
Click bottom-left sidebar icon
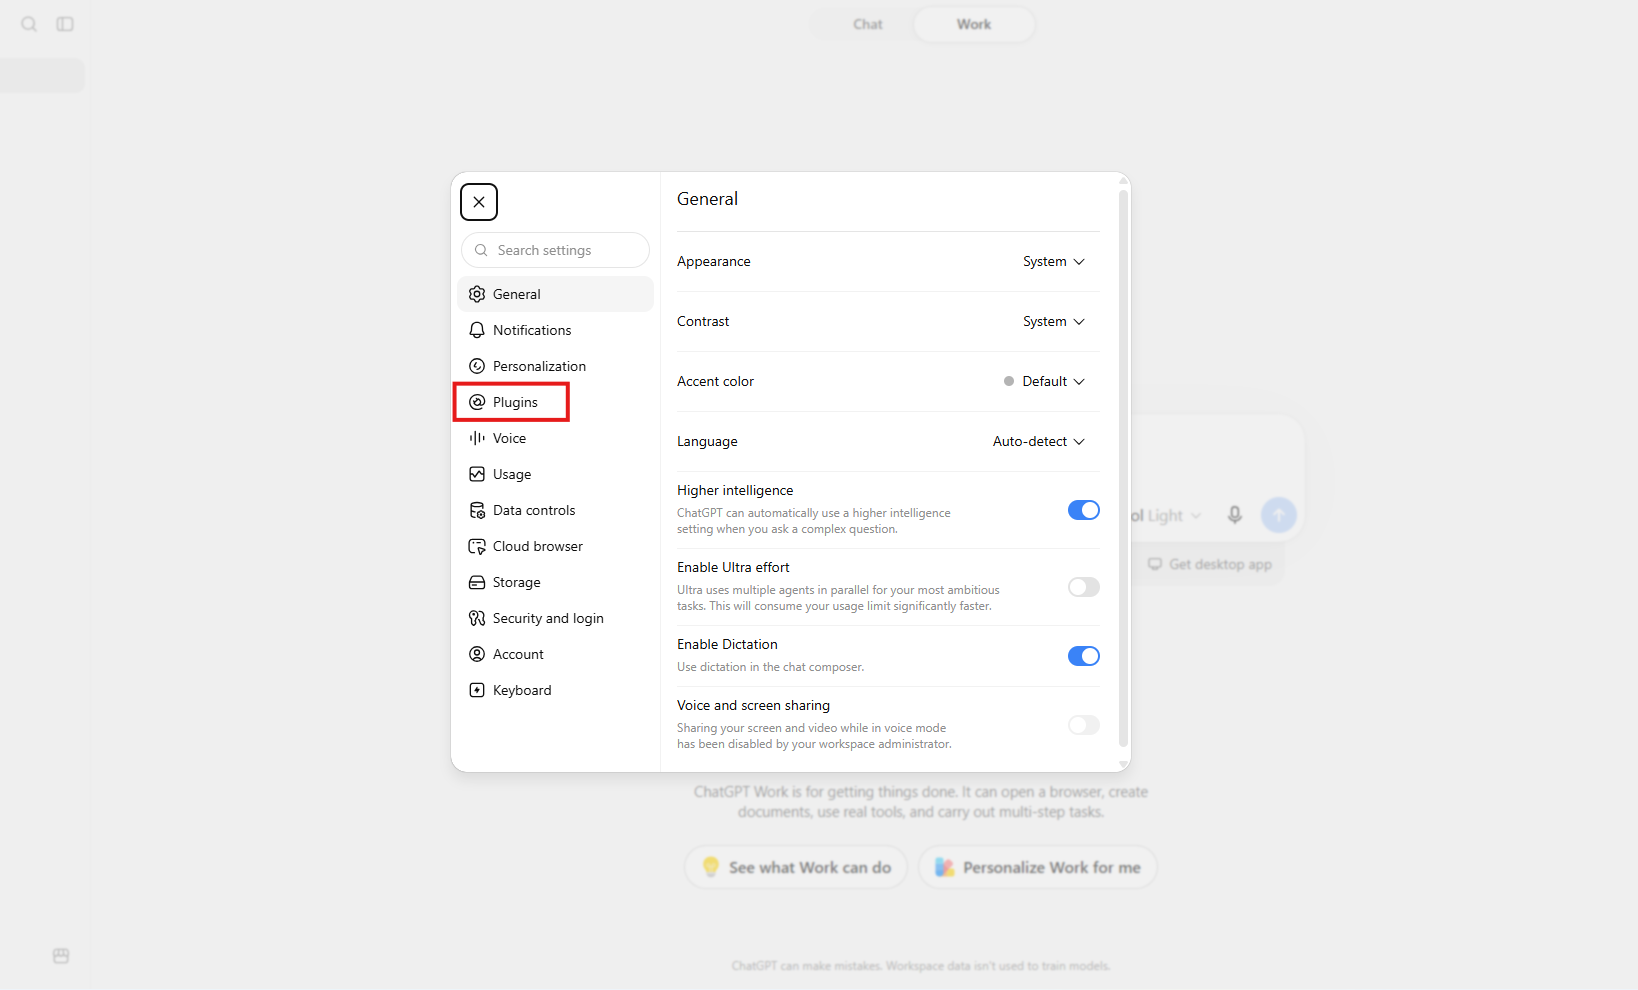61,956
